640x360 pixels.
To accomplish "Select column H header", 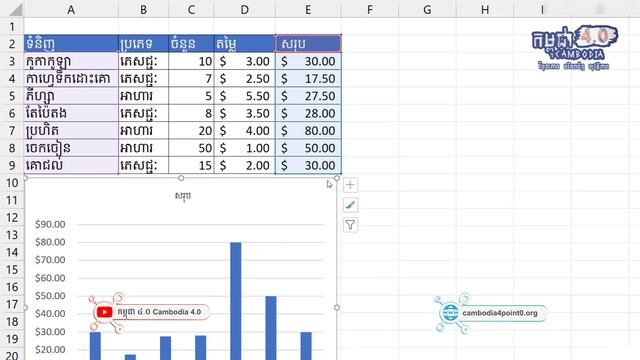I will tap(485, 9).
